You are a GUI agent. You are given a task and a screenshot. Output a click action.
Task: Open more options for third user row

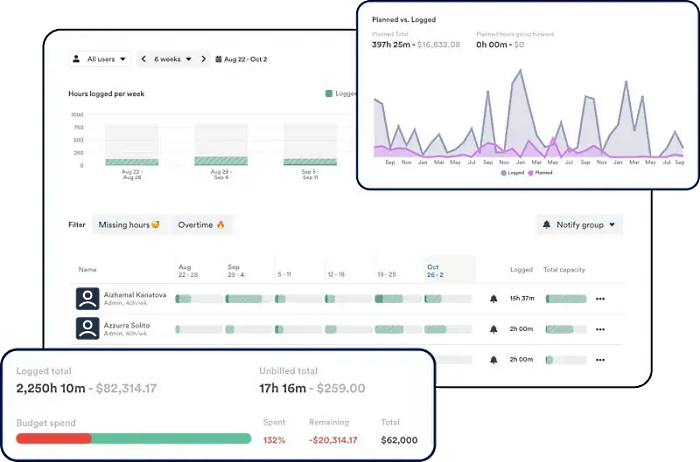click(x=600, y=360)
